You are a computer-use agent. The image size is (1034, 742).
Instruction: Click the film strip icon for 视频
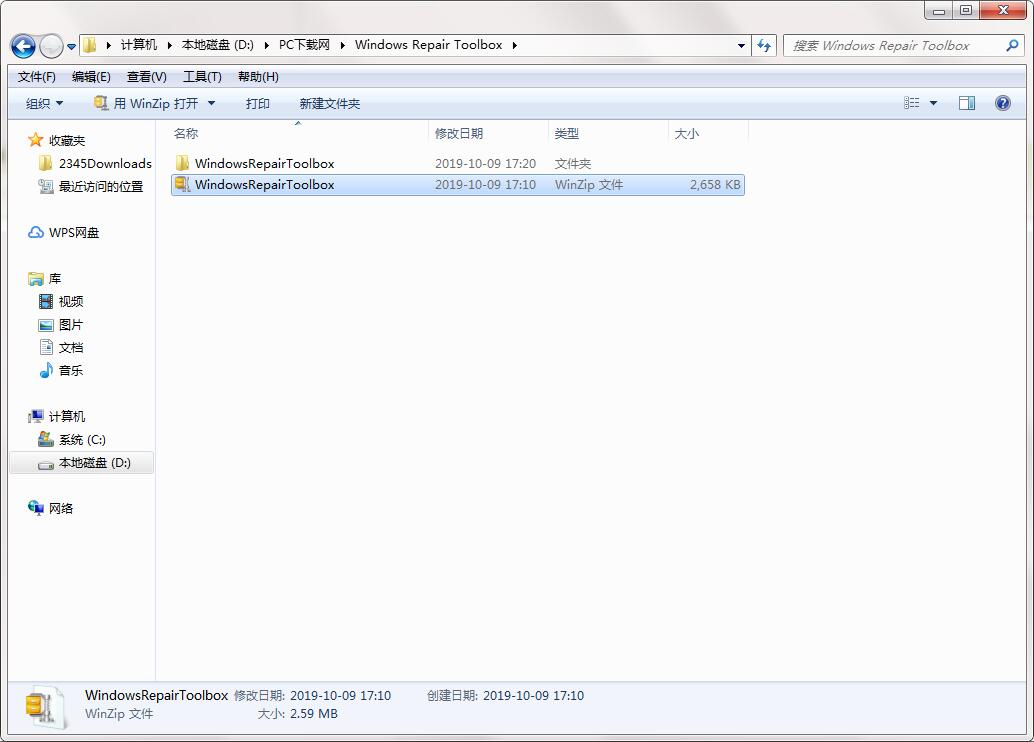pos(46,301)
